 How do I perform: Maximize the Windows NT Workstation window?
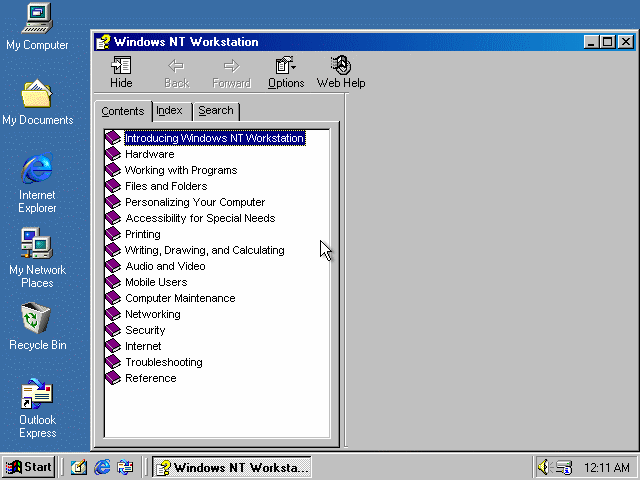point(608,42)
